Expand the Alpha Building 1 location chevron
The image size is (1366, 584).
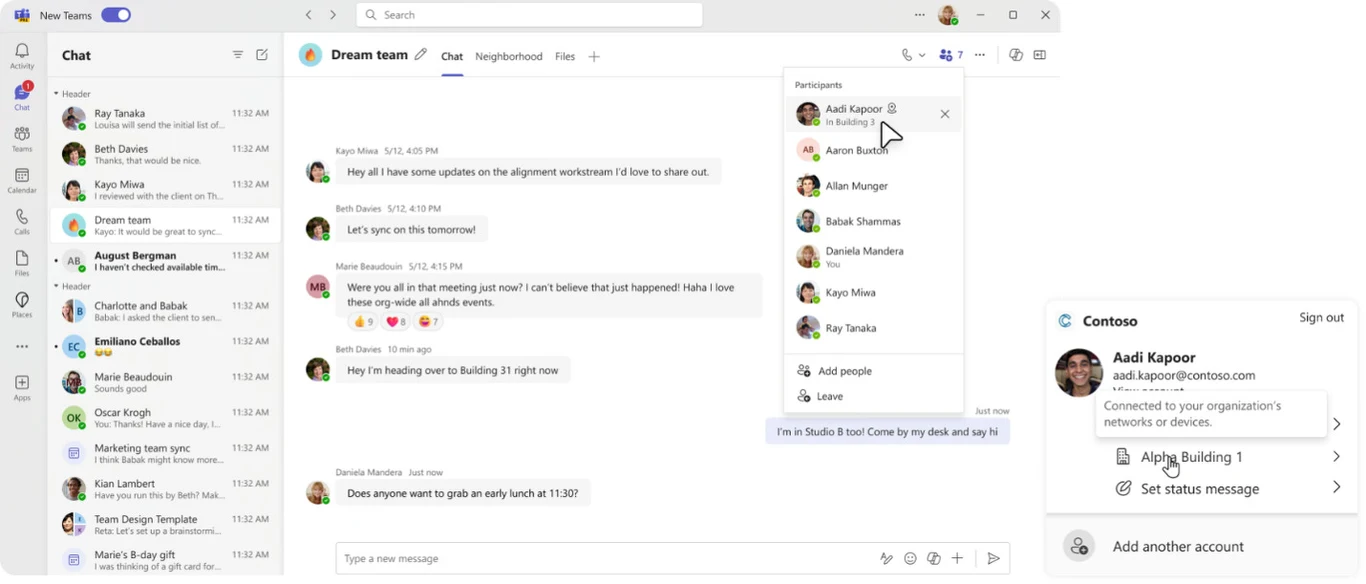click(1336, 457)
